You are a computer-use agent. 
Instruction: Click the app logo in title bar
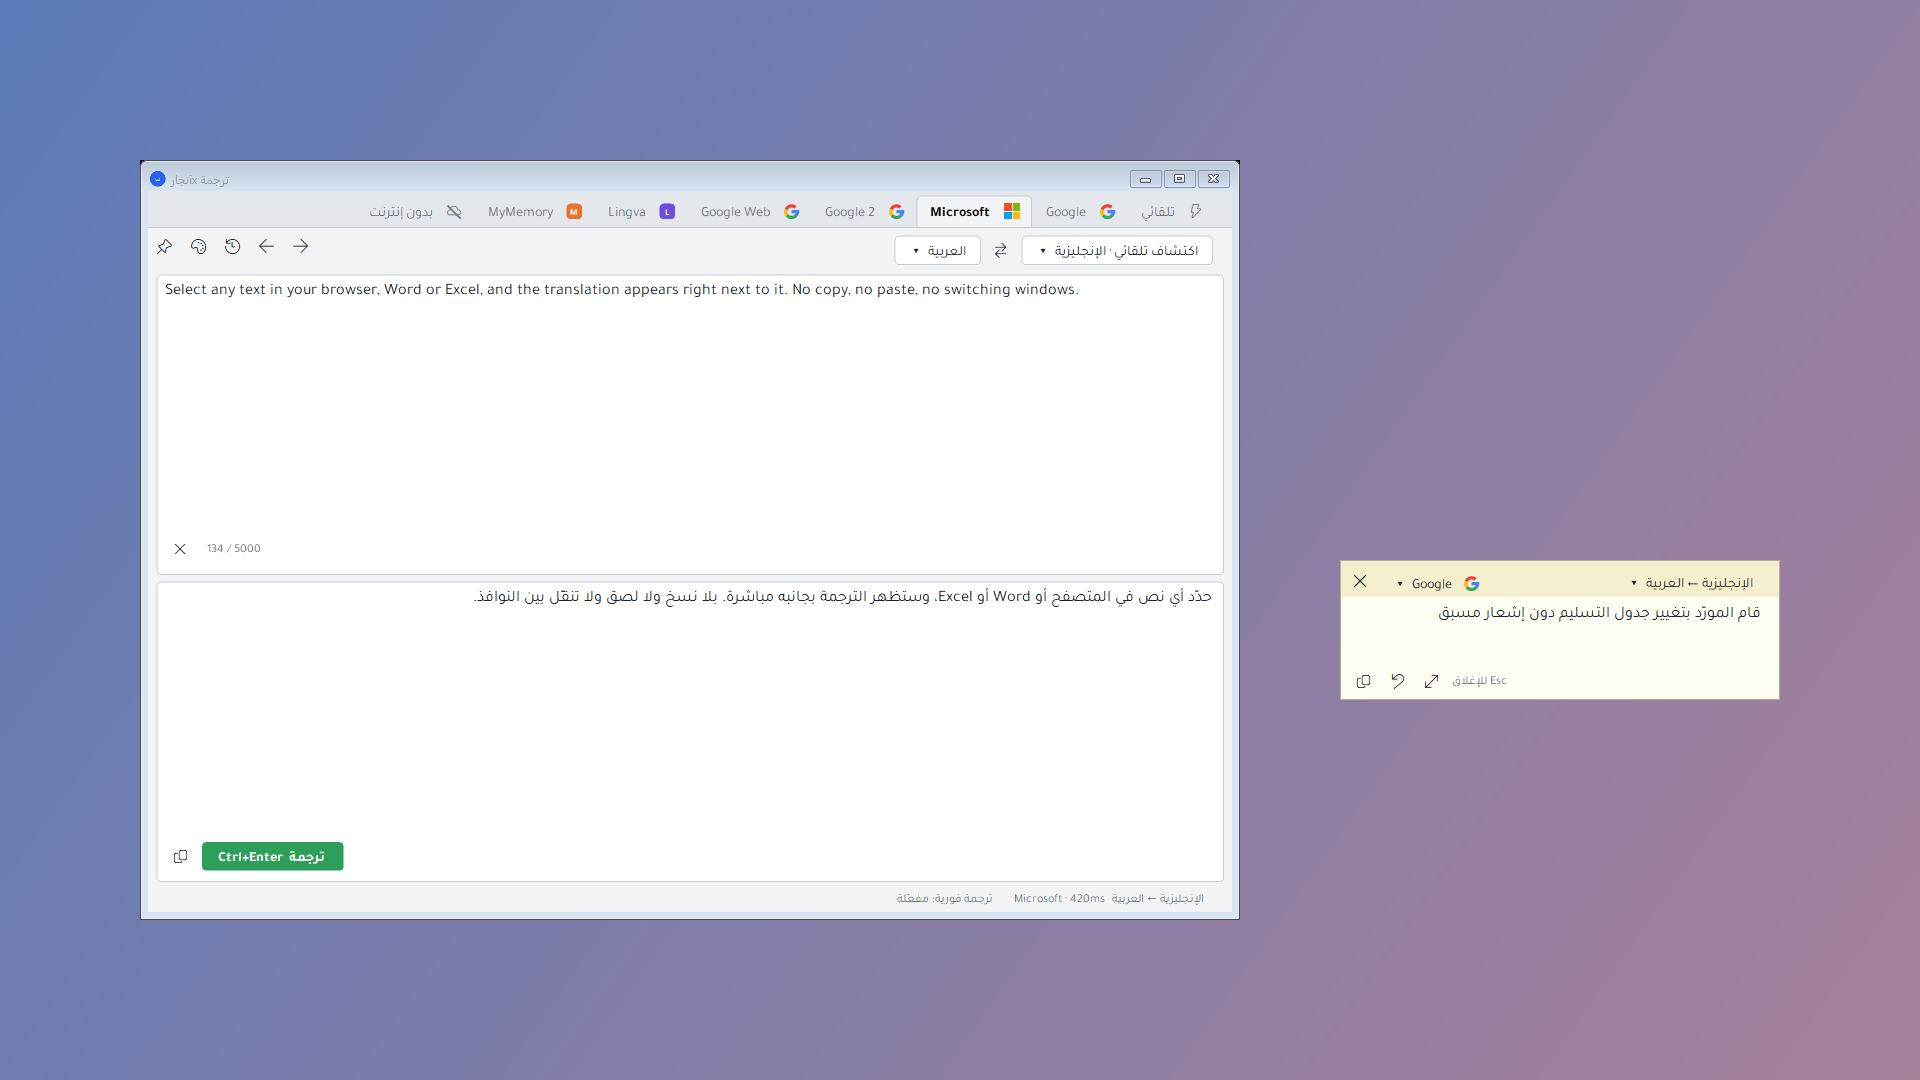point(158,179)
